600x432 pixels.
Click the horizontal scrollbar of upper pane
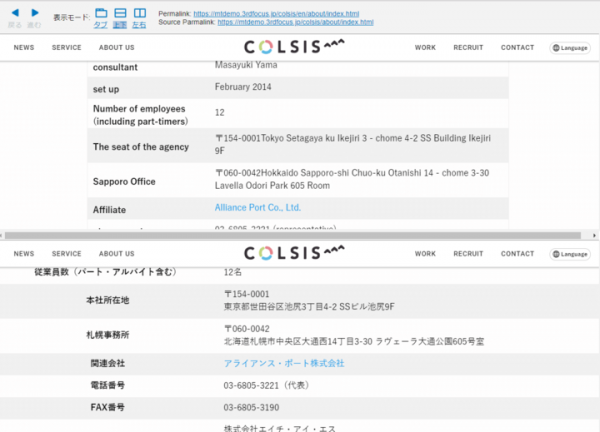(293, 235)
